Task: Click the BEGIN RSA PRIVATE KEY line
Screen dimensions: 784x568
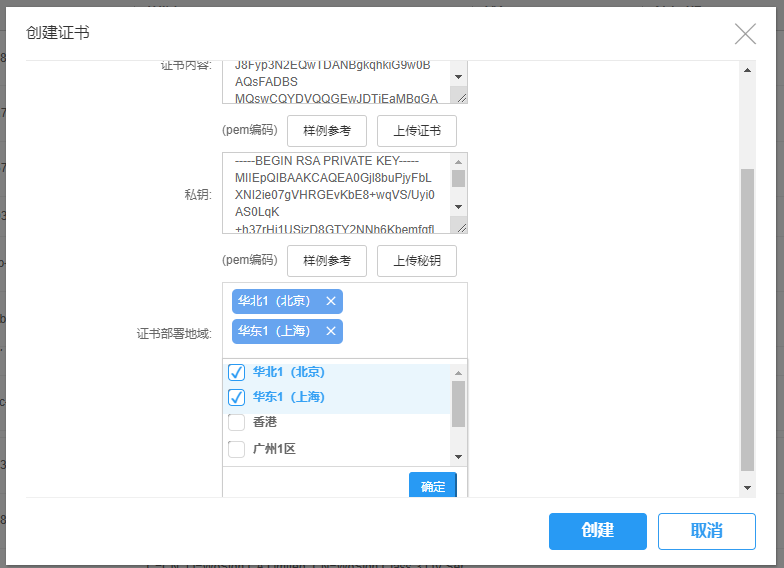Action: coord(327,161)
